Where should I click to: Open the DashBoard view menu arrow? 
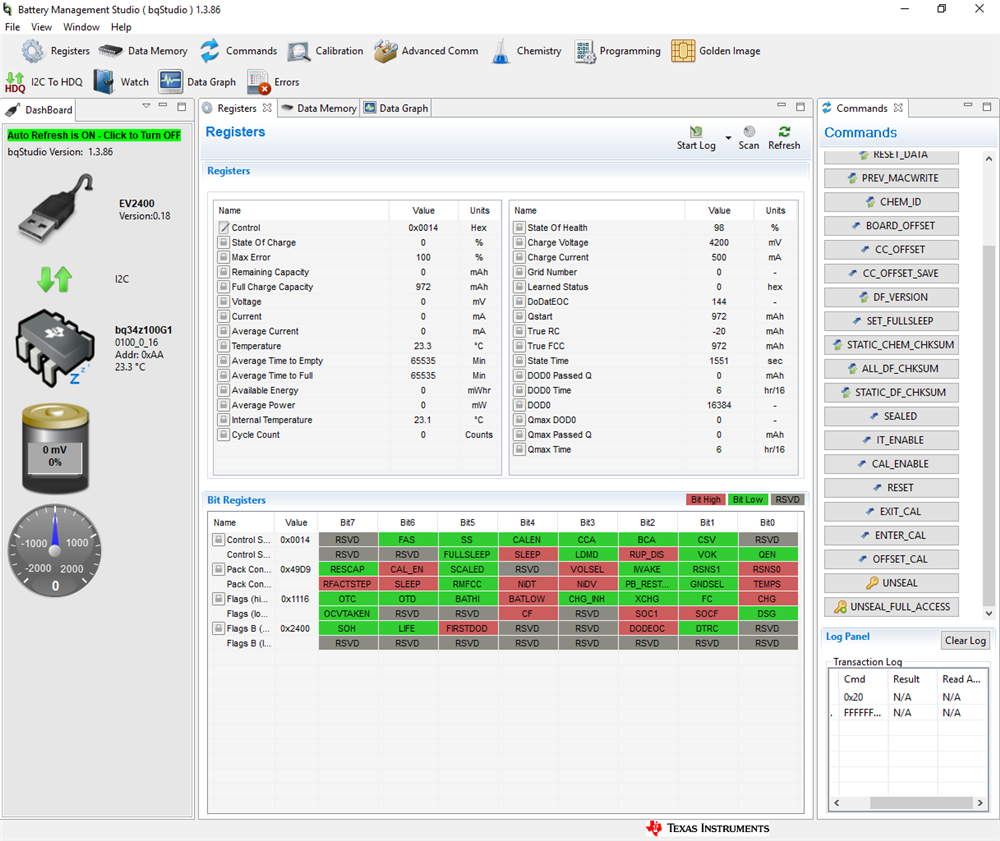[x=146, y=106]
